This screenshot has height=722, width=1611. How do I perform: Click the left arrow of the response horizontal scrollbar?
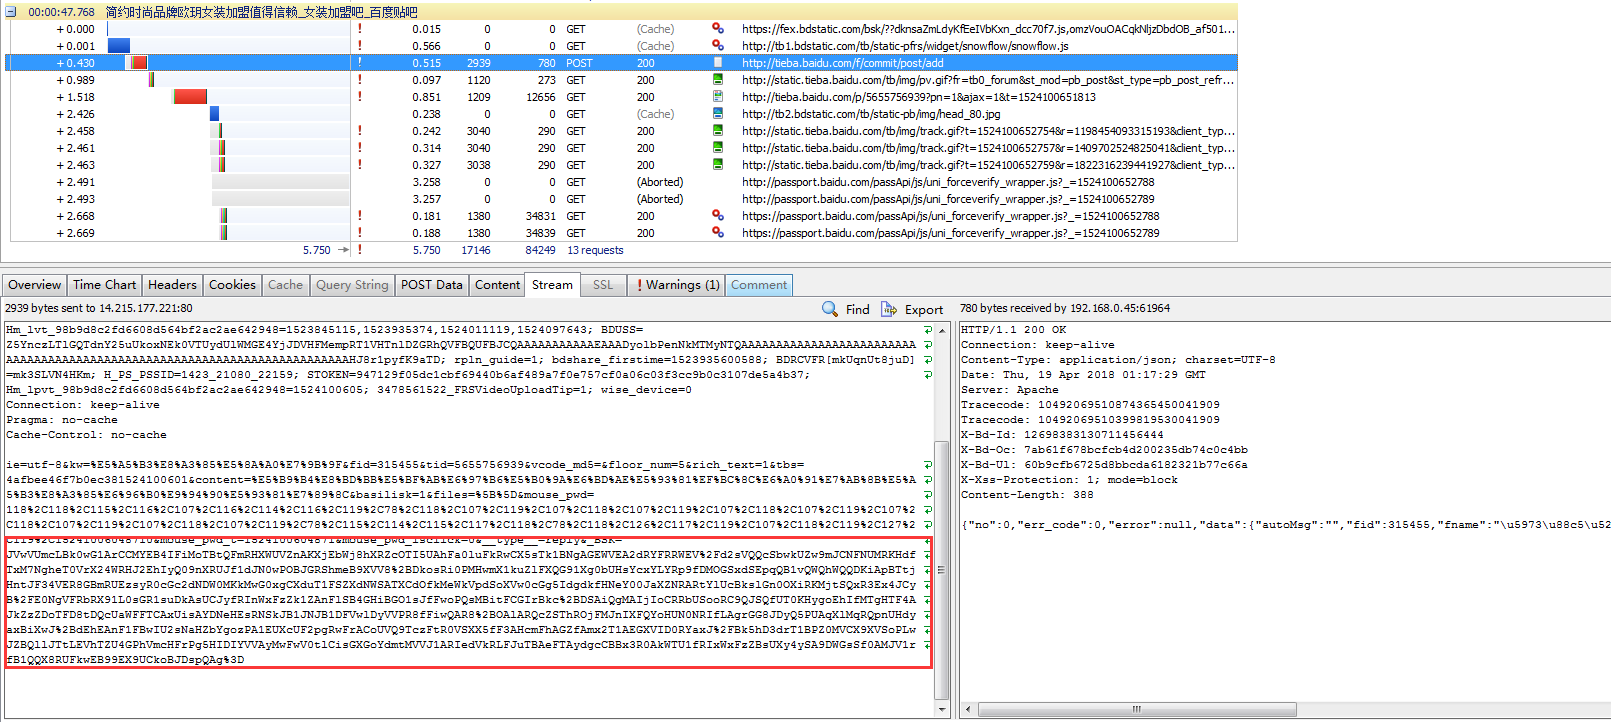pyautogui.click(x=968, y=709)
